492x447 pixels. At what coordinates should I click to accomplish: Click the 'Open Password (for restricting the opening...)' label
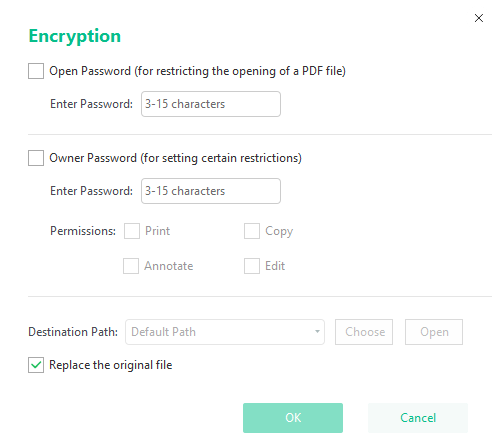click(x=198, y=71)
